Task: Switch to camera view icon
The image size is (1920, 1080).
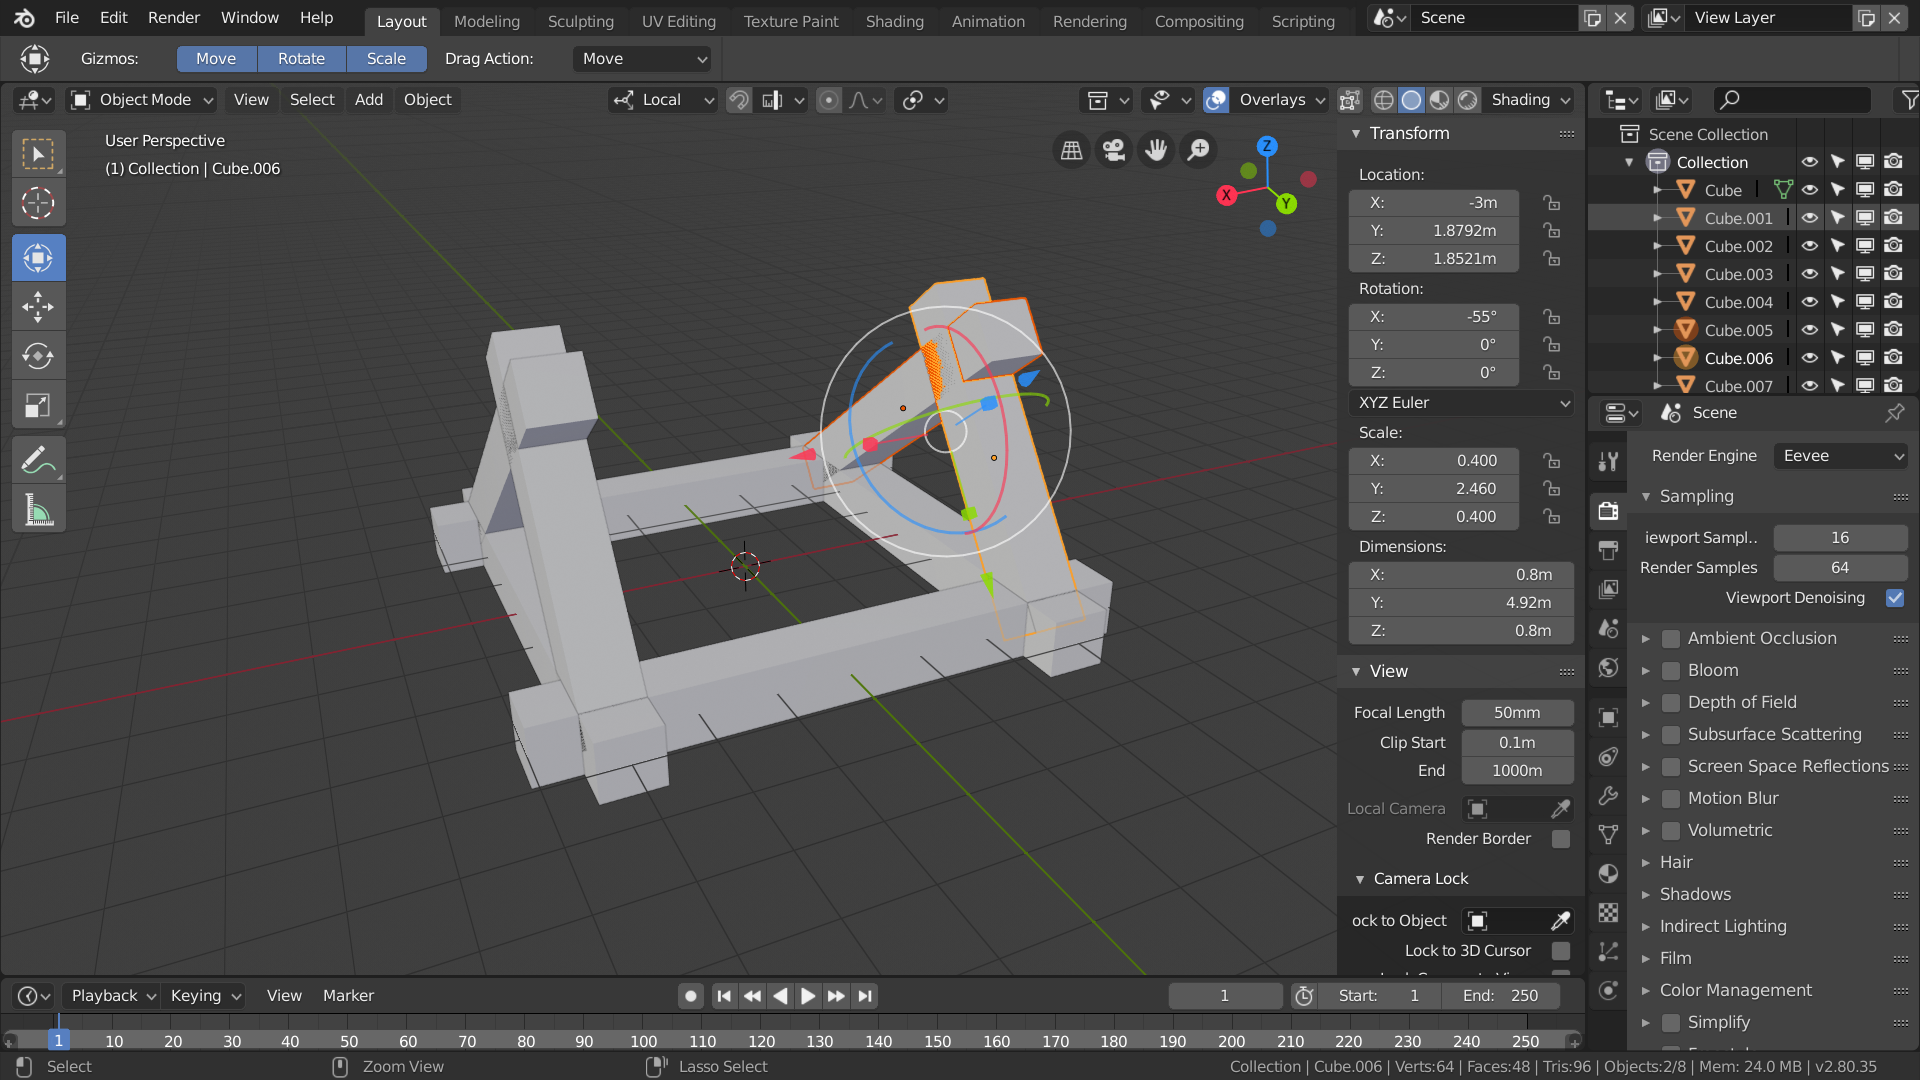Action: pos(1113,150)
